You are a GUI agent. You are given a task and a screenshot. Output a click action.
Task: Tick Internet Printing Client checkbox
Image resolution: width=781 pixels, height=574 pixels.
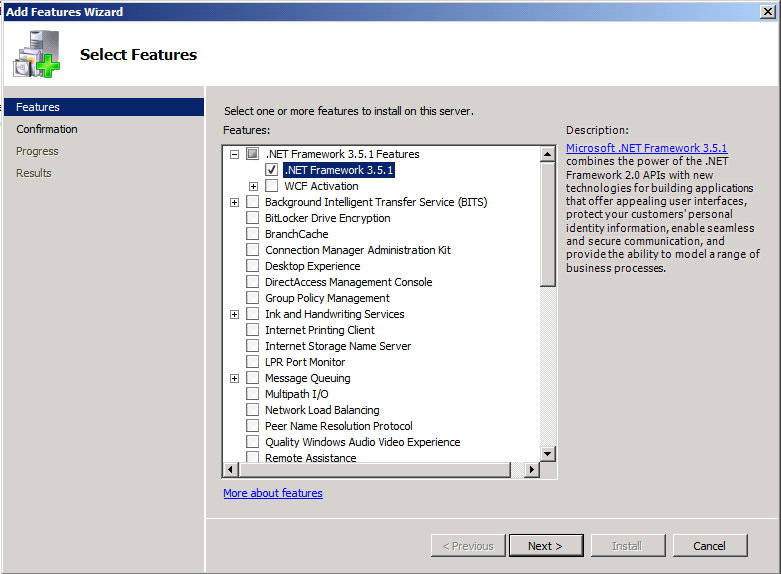point(253,330)
